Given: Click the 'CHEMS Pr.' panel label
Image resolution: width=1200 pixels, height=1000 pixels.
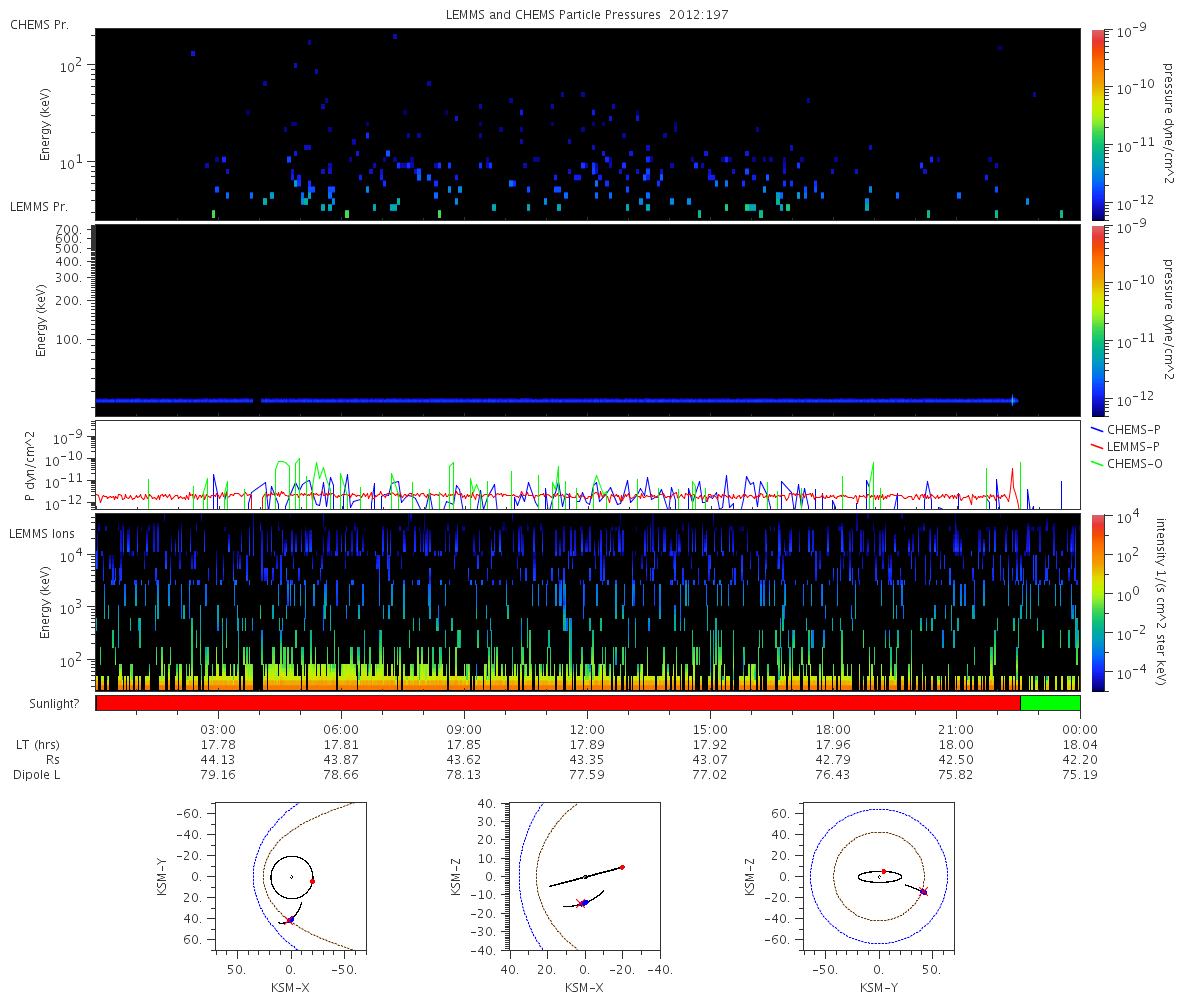Looking at the screenshot, I should 38,24.
